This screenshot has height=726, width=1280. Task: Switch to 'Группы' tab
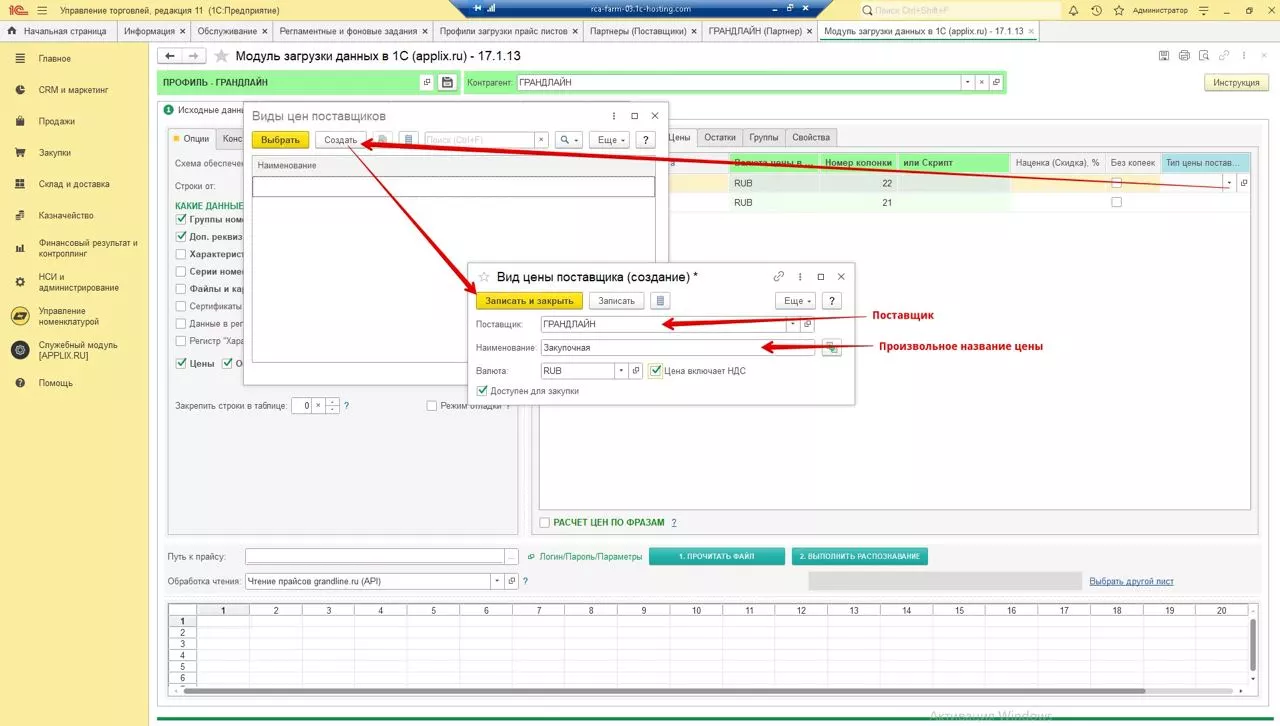coord(764,137)
